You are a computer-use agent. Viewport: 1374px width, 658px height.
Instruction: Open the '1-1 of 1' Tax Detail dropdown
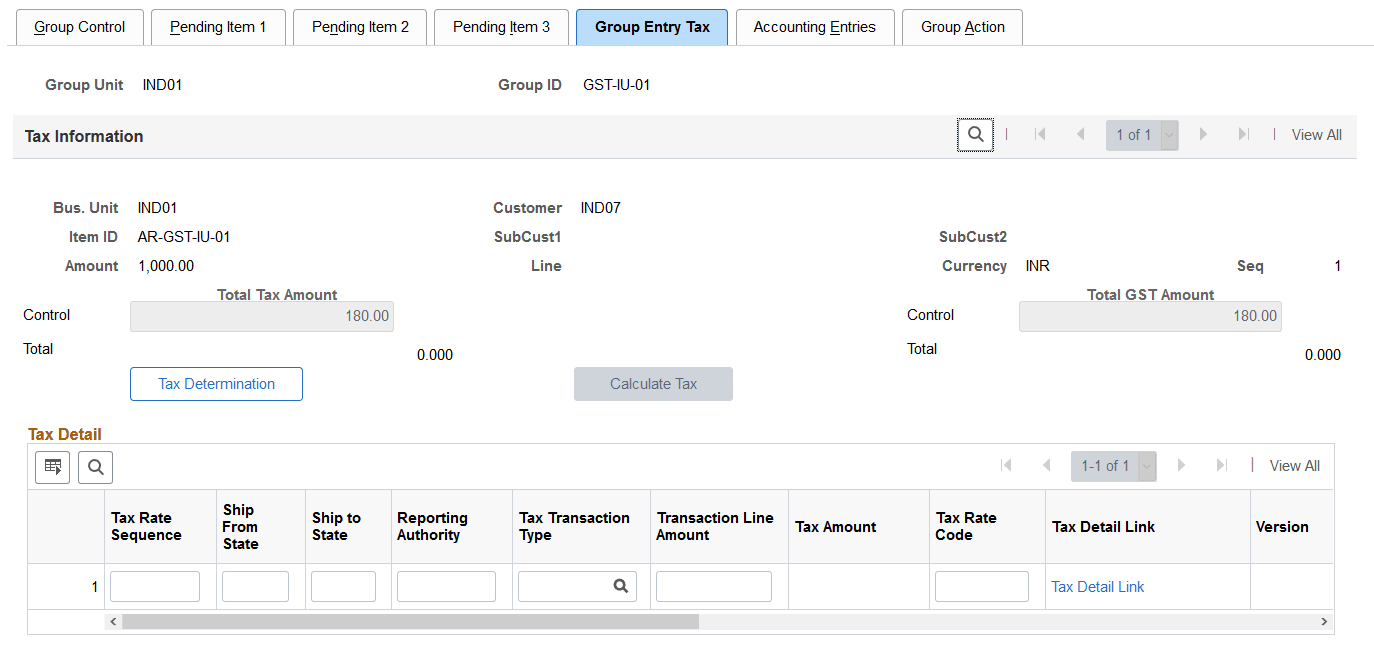pos(1145,465)
